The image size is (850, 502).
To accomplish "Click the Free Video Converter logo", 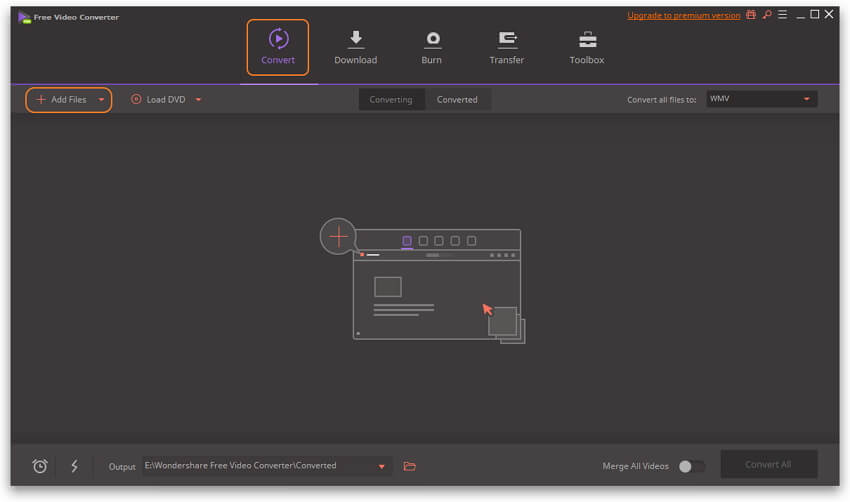I will point(24,17).
